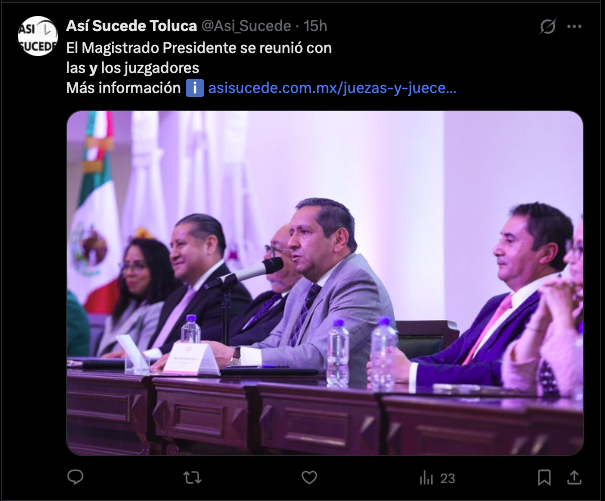Follow the asisucede.com.mx/juezas-y-juece link
The width and height of the screenshot is (605, 501).
(x=332, y=88)
